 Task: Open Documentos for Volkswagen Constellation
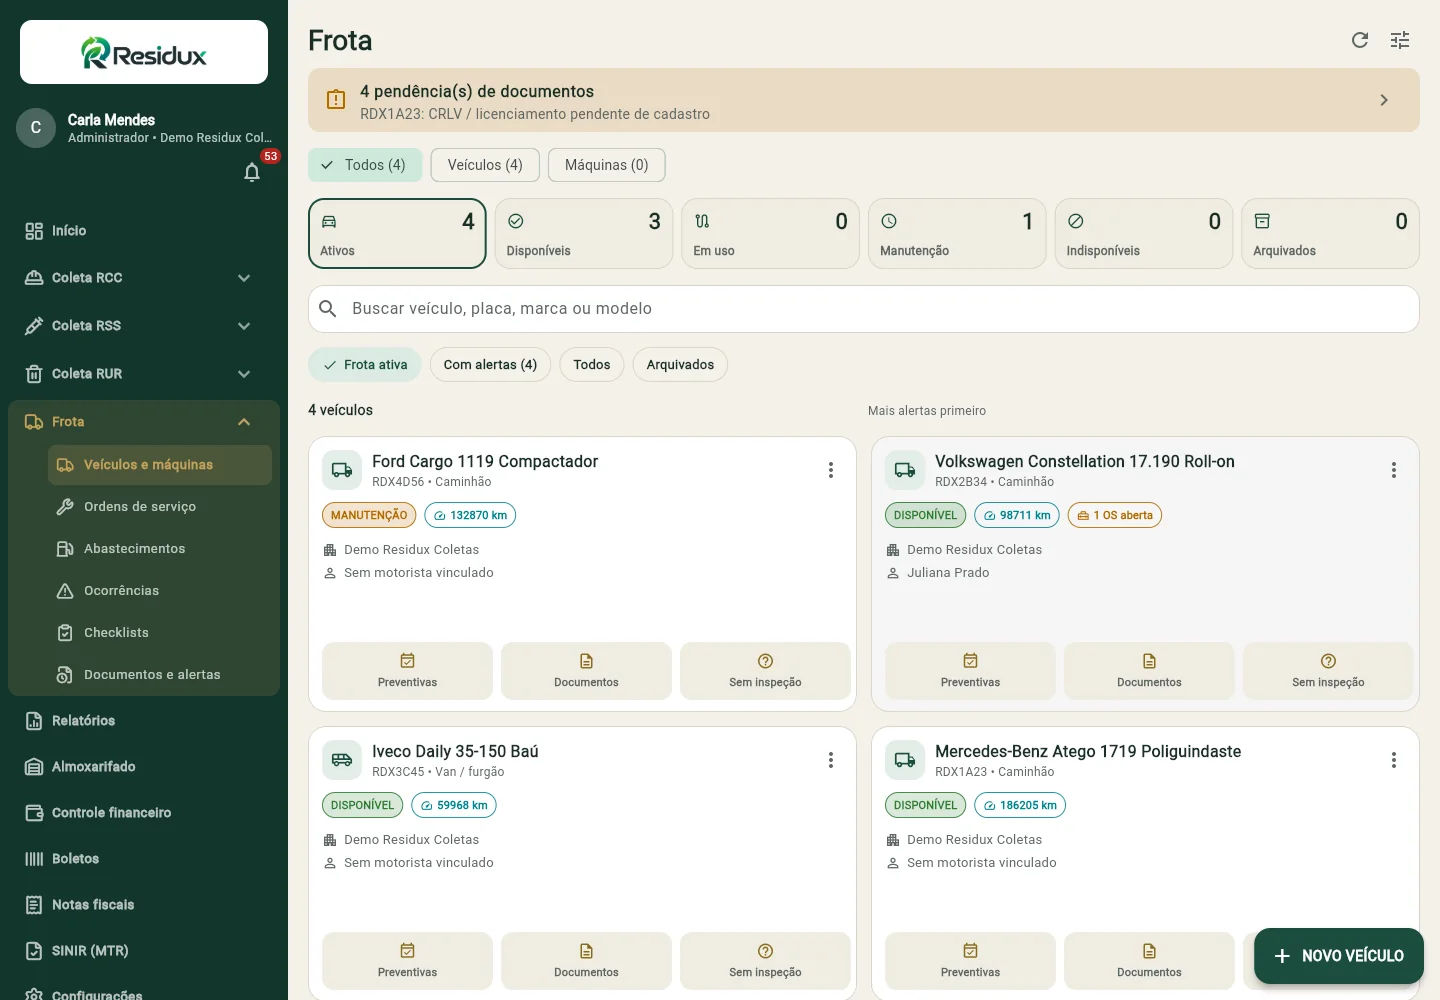pyautogui.click(x=1149, y=671)
